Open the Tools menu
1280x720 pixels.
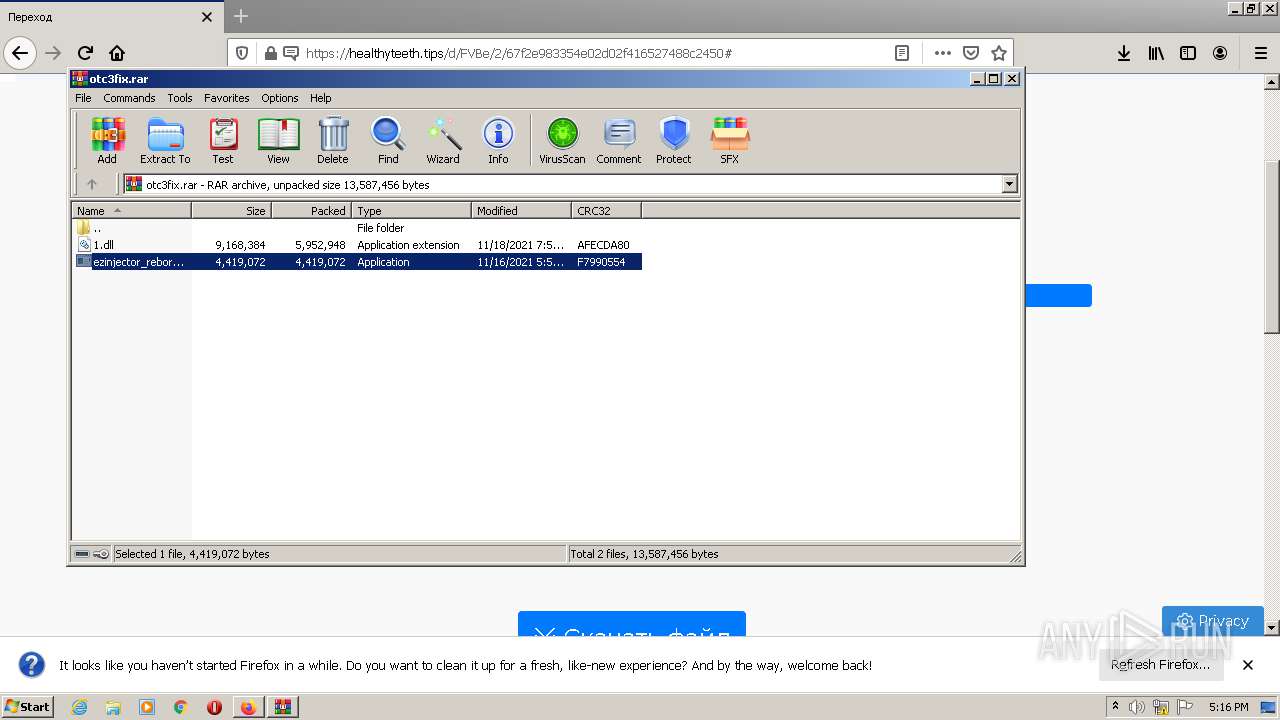coord(180,98)
